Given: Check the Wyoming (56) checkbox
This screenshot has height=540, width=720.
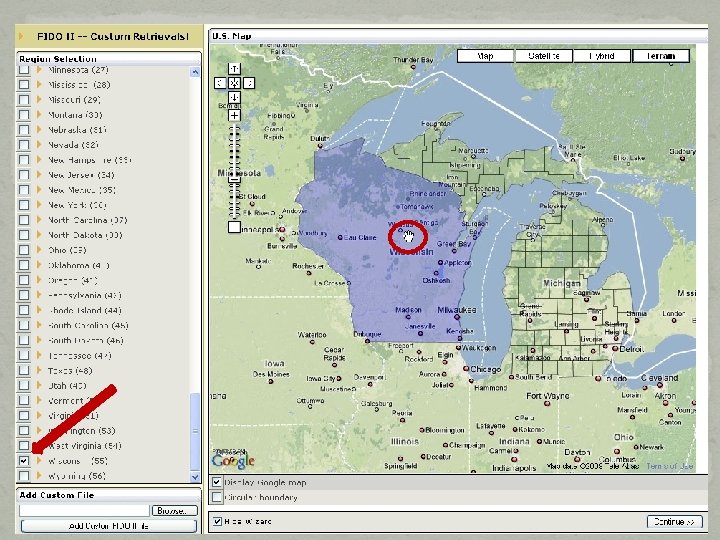Looking at the screenshot, I should [24, 475].
